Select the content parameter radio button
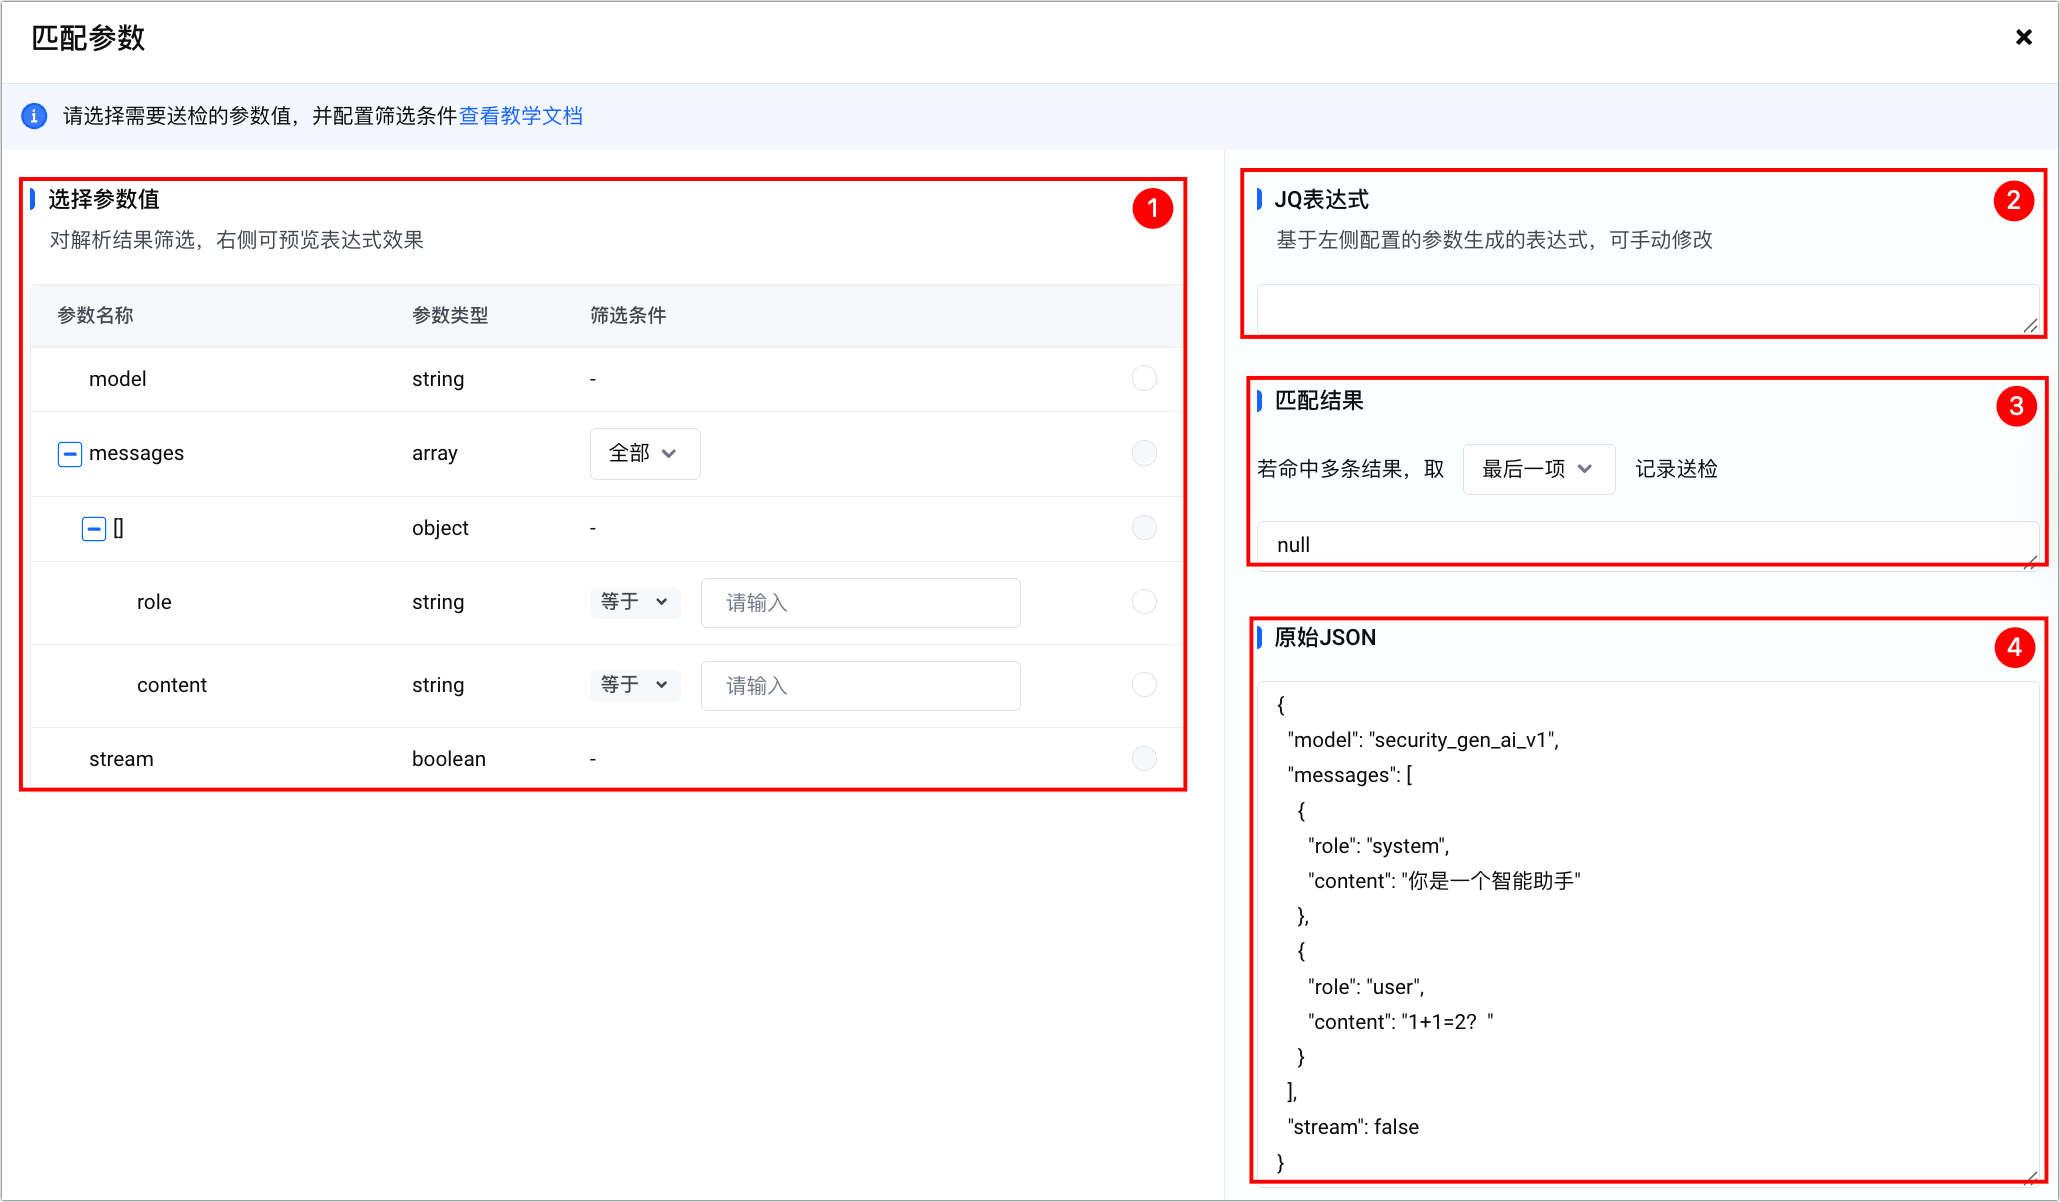Image resolution: width=2060 pixels, height=1202 pixels. pyautogui.click(x=1144, y=684)
